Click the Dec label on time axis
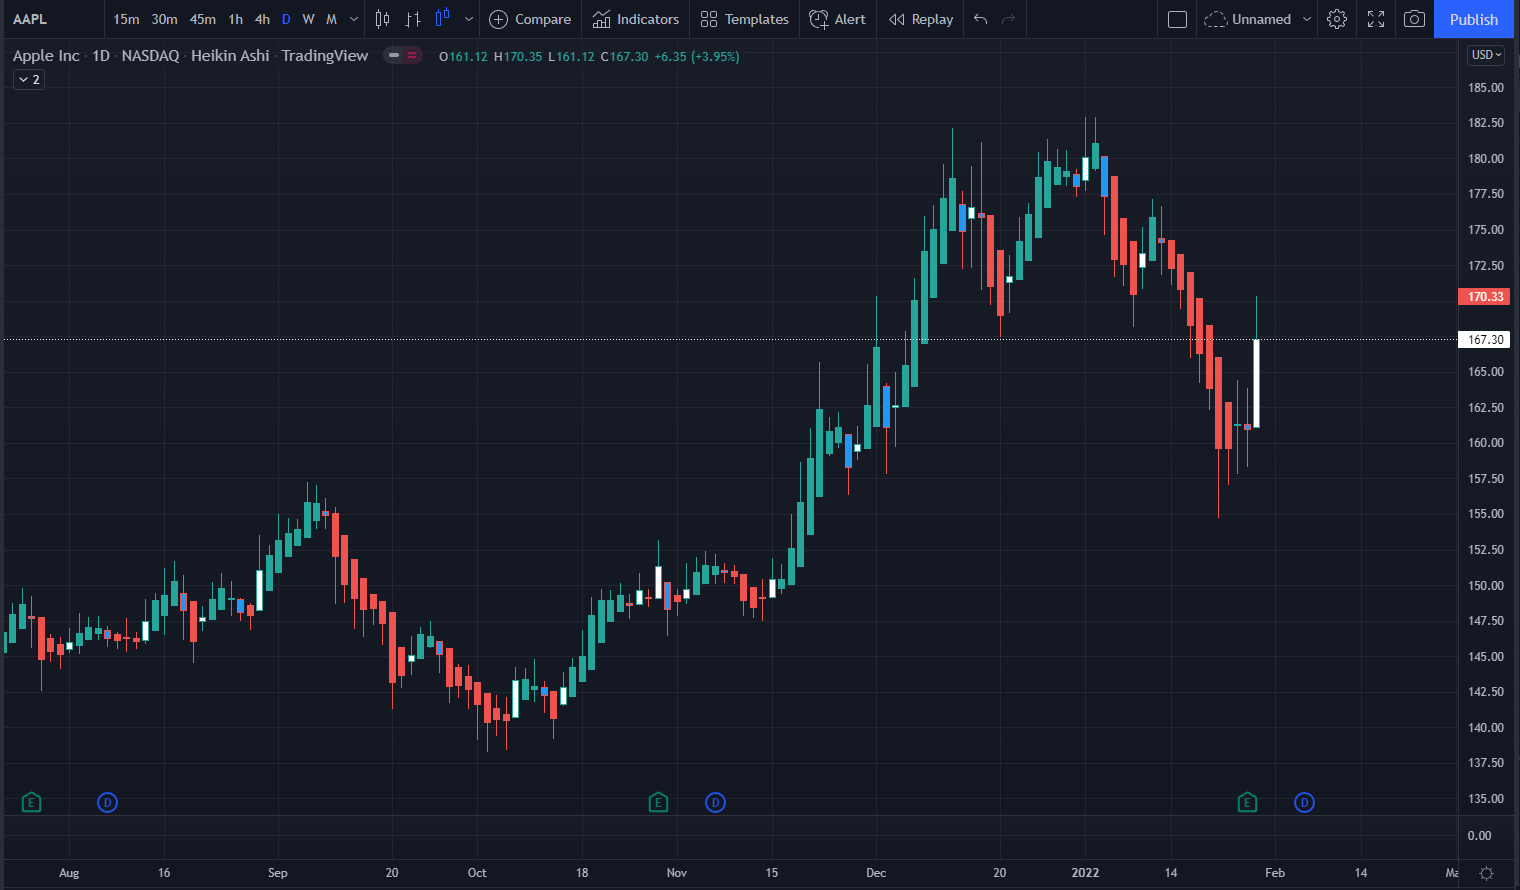 (876, 873)
